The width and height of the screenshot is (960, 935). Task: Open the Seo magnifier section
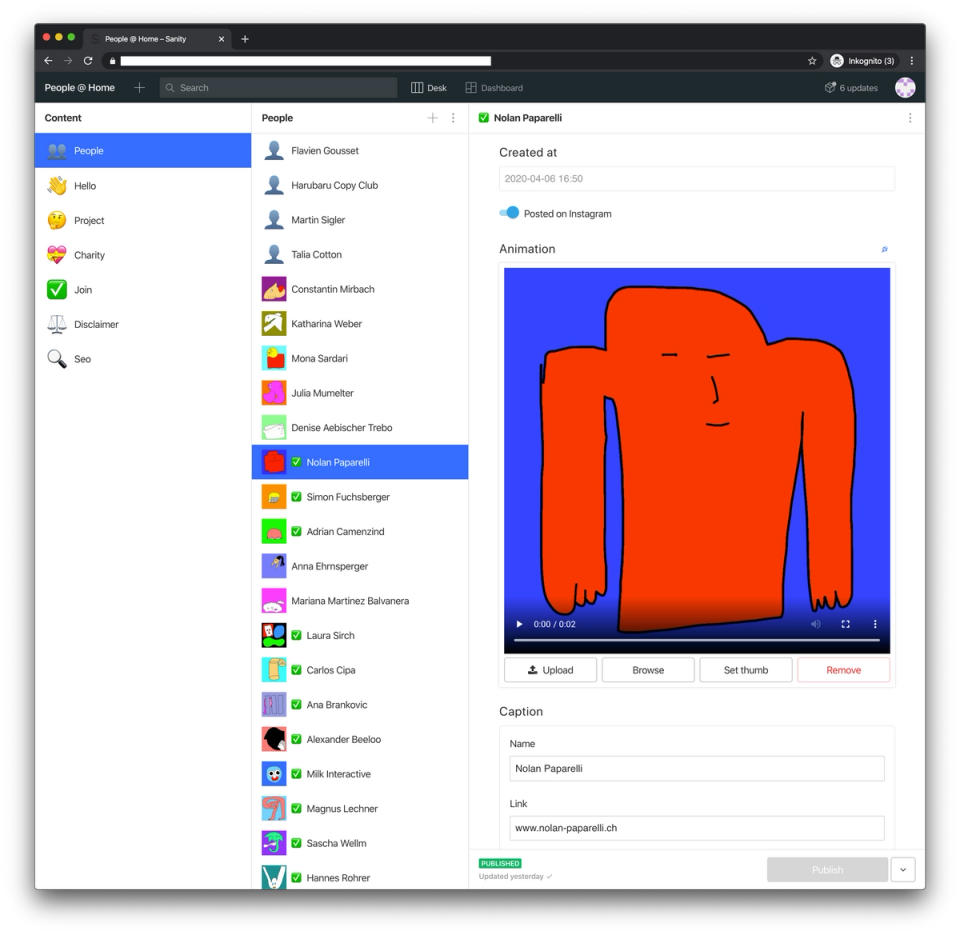tap(143, 359)
